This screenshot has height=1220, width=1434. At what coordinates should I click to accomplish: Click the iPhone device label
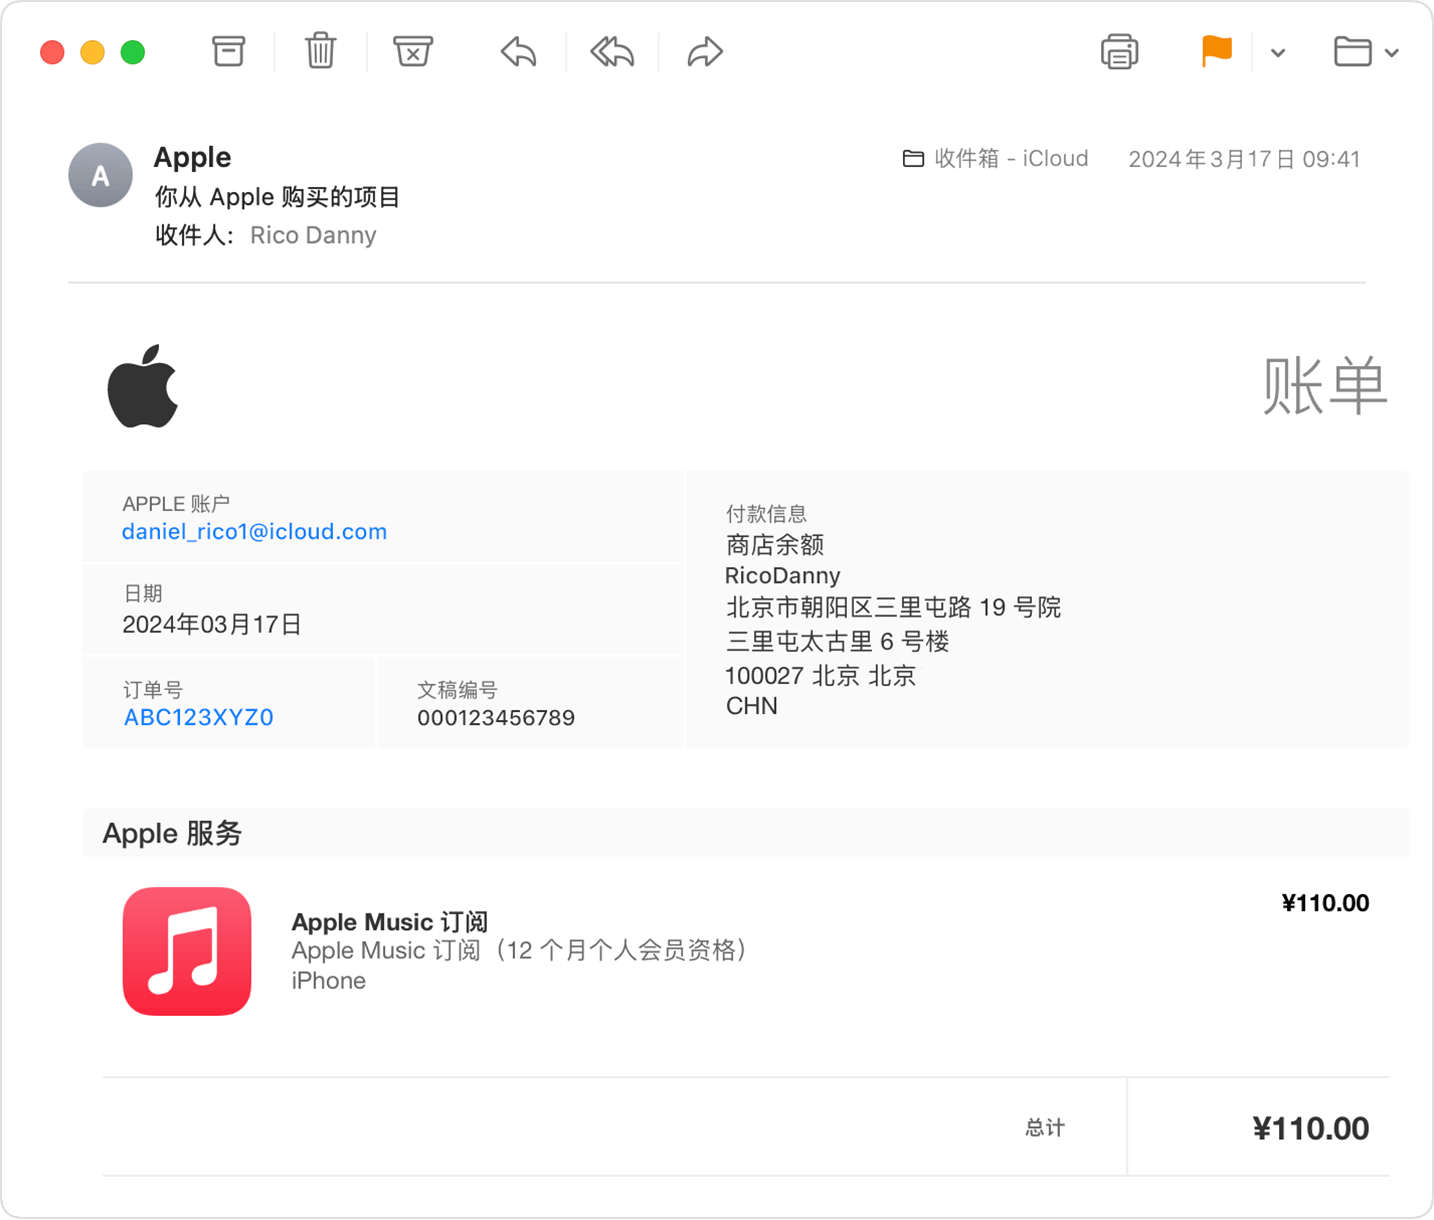click(x=328, y=981)
